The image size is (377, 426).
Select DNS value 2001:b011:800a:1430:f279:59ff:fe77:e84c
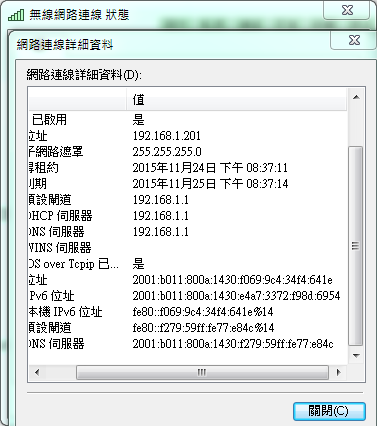click(233, 344)
